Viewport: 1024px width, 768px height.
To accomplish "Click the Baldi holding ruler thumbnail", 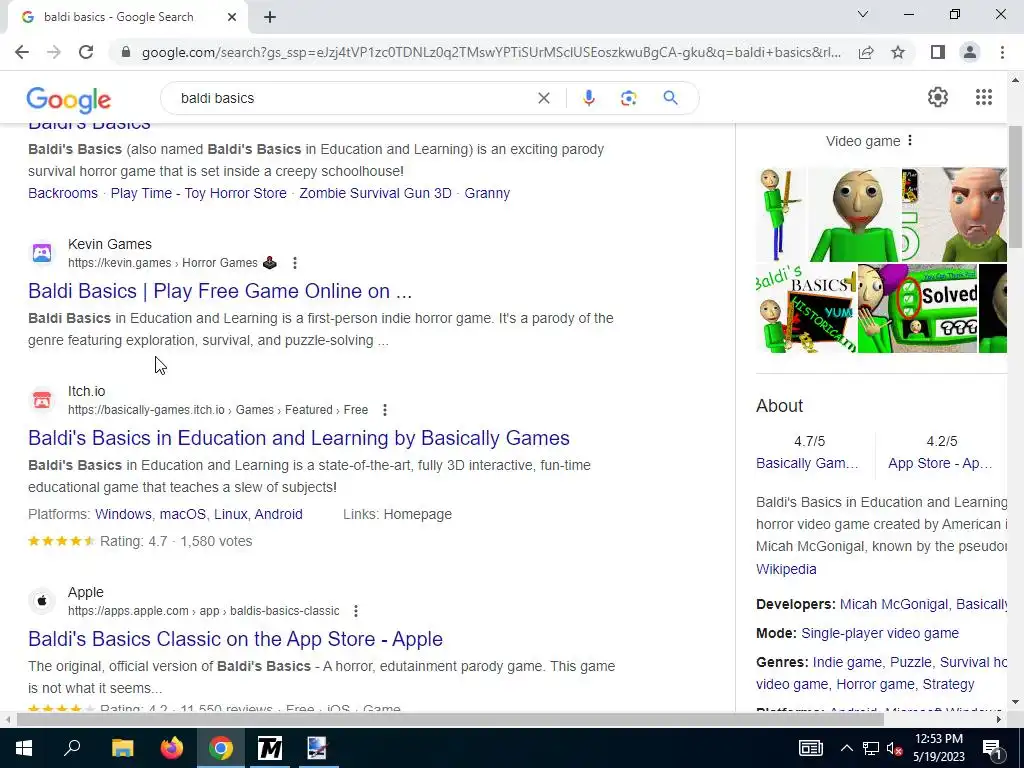I will tap(781, 214).
